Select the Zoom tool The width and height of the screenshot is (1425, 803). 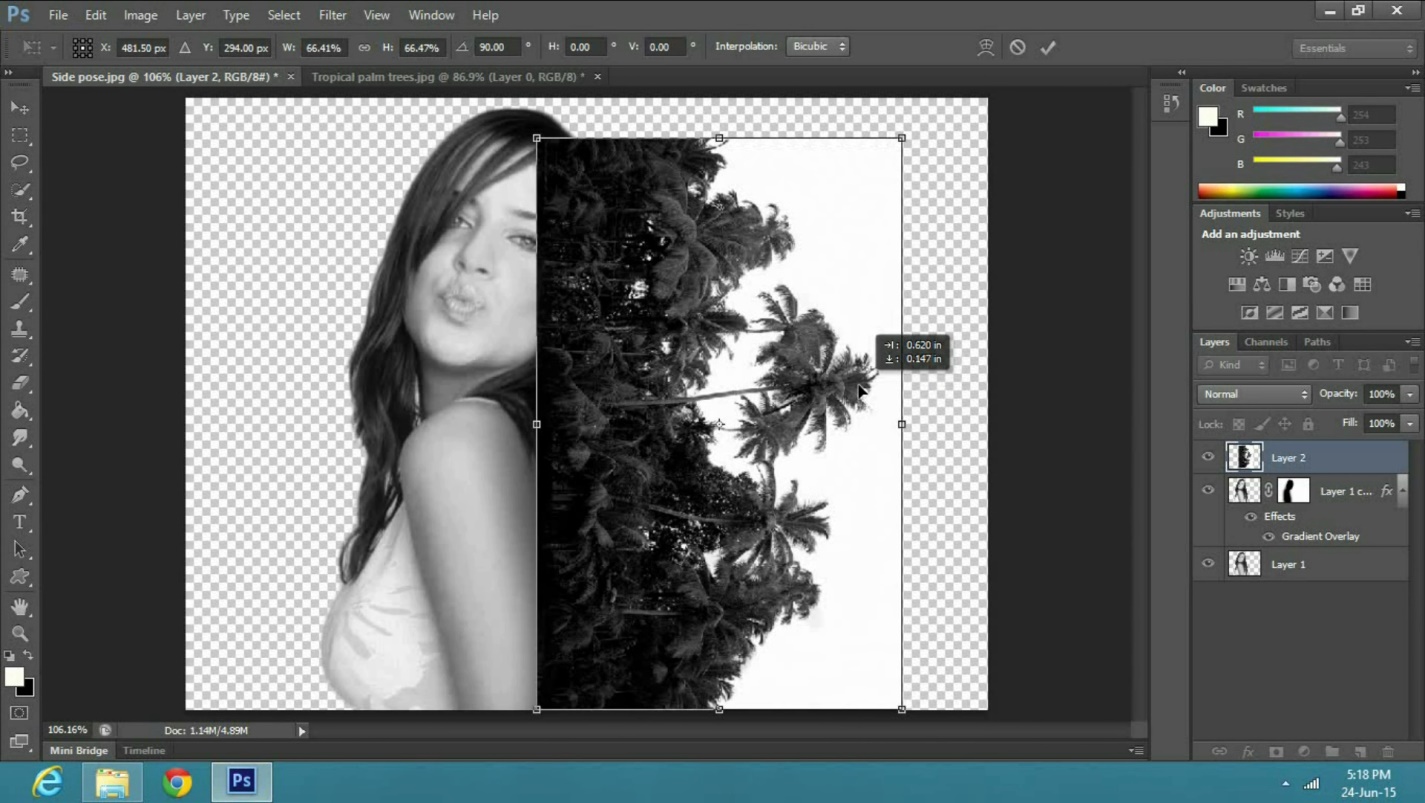point(19,633)
